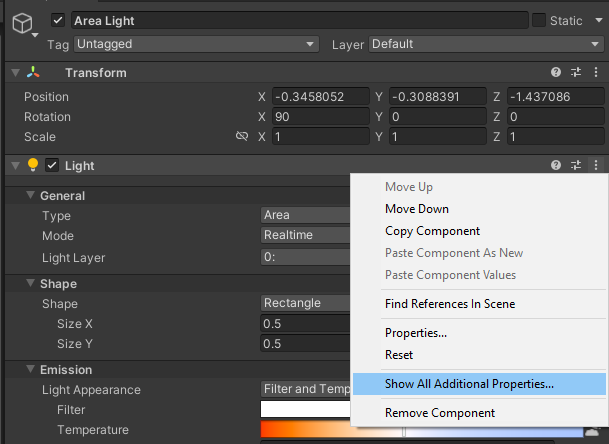Open the Layer Default dropdown
The width and height of the screenshot is (609, 444).
click(x=486, y=44)
